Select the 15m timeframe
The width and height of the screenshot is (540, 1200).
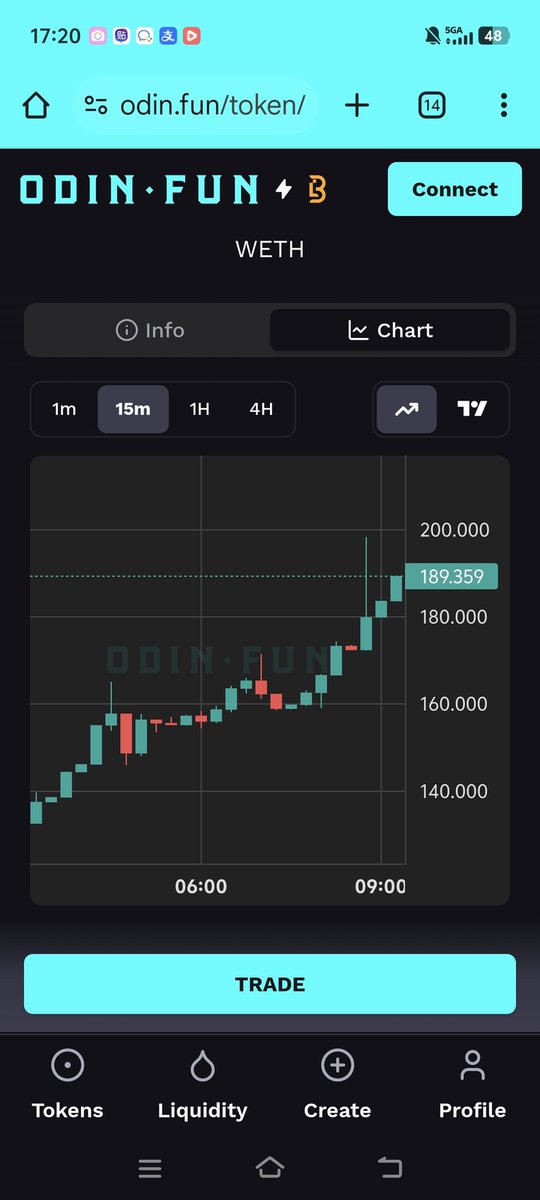click(x=133, y=409)
